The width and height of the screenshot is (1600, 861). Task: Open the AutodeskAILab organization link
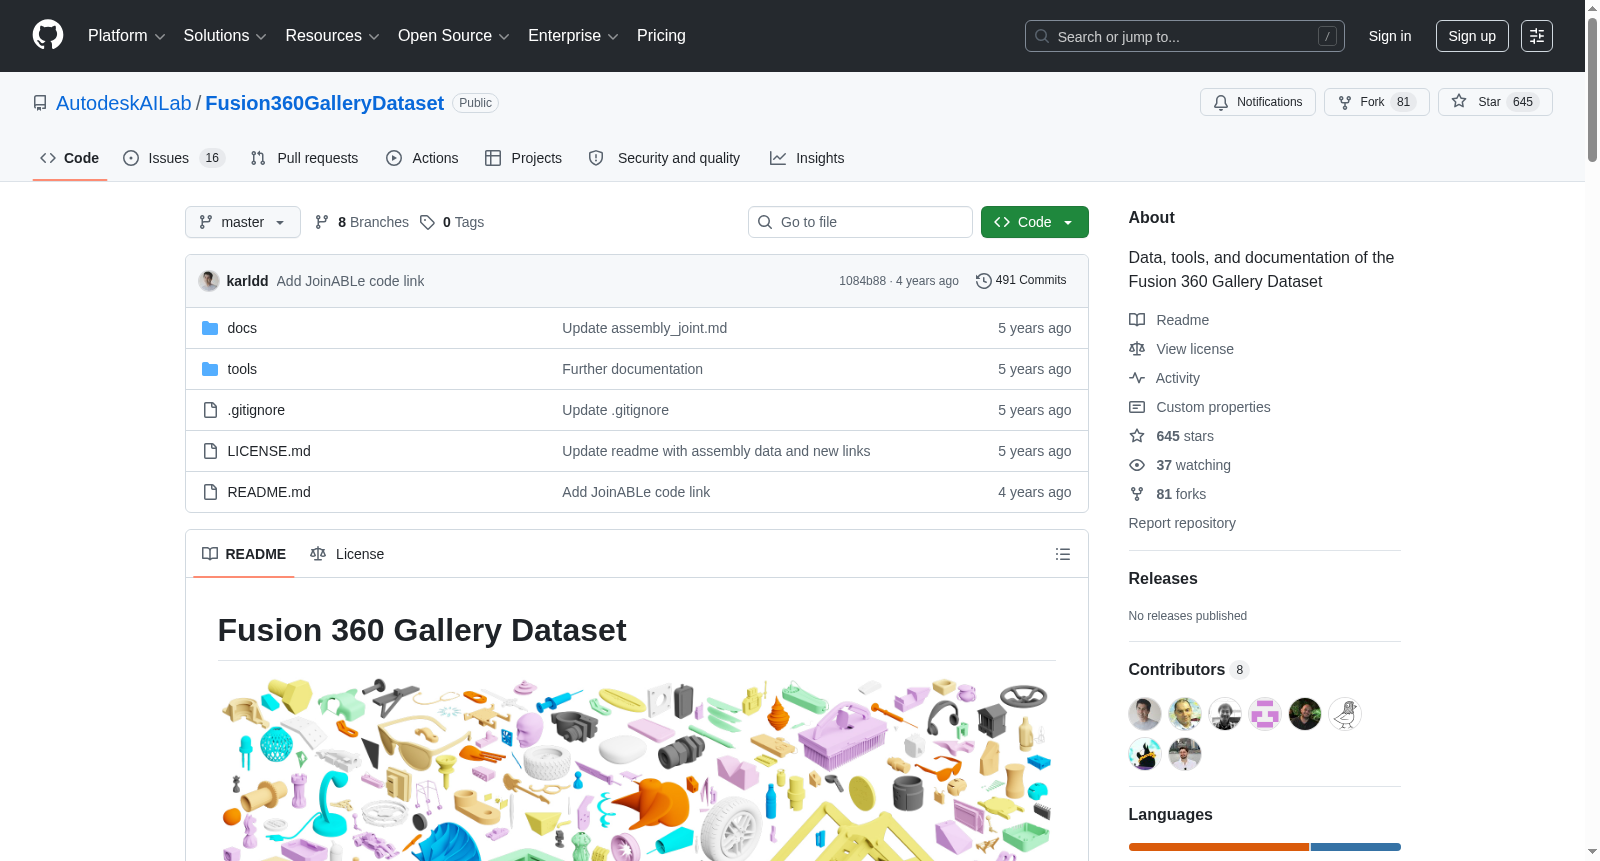124,103
